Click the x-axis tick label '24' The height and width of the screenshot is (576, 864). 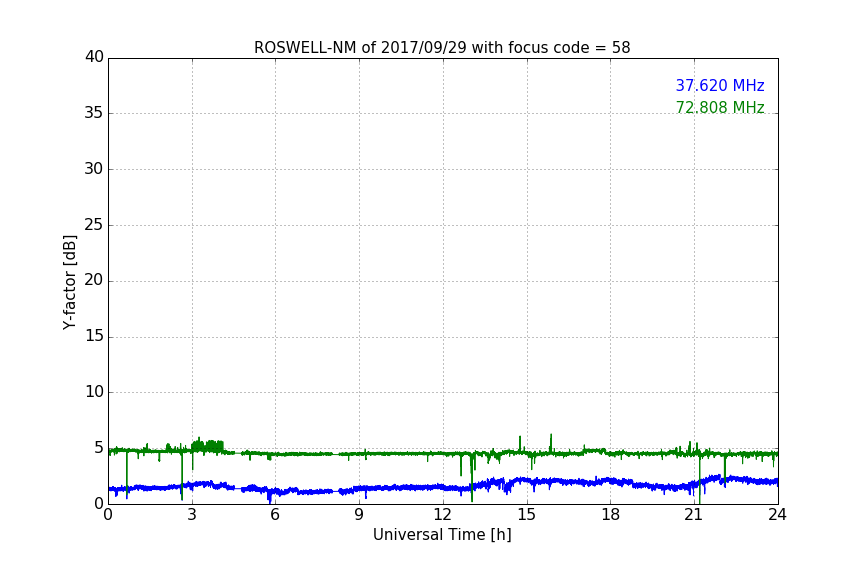(x=777, y=515)
